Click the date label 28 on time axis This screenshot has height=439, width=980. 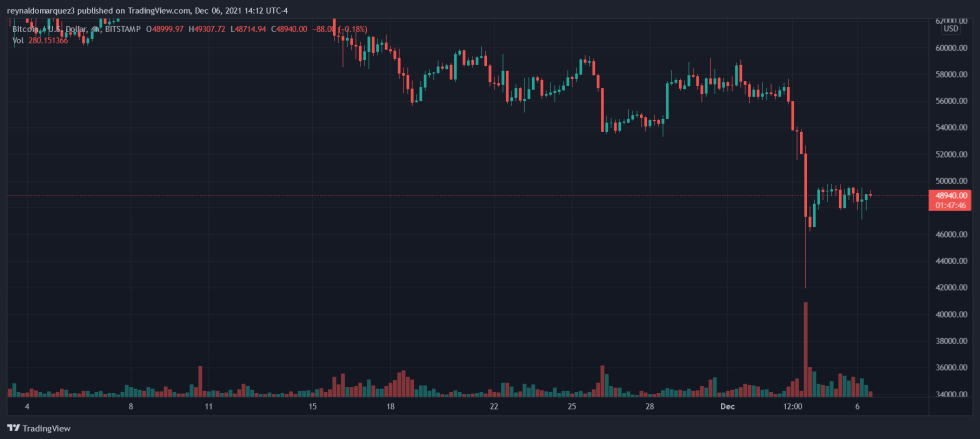click(x=649, y=407)
